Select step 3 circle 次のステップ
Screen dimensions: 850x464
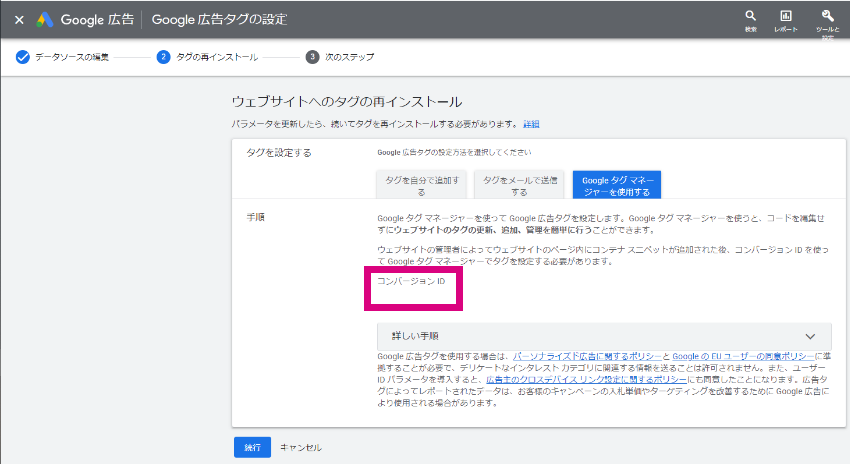[x=312, y=57]
